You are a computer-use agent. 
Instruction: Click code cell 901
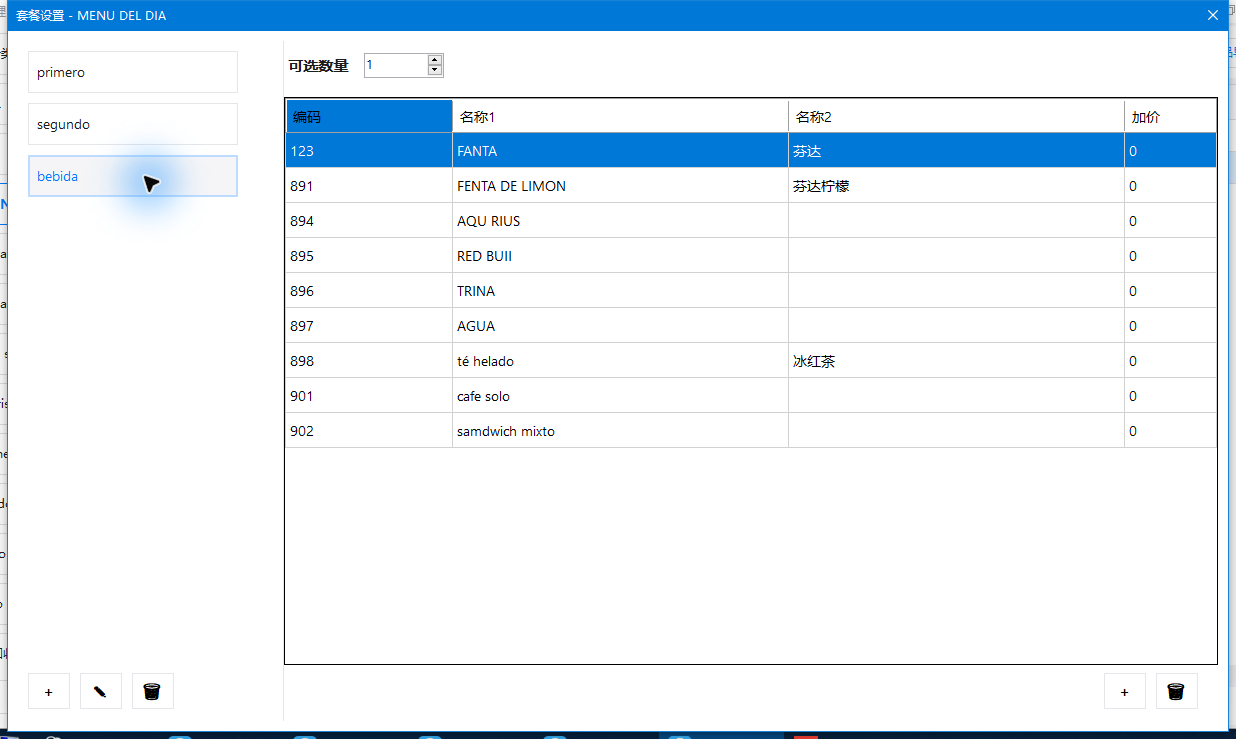point(369,396)
